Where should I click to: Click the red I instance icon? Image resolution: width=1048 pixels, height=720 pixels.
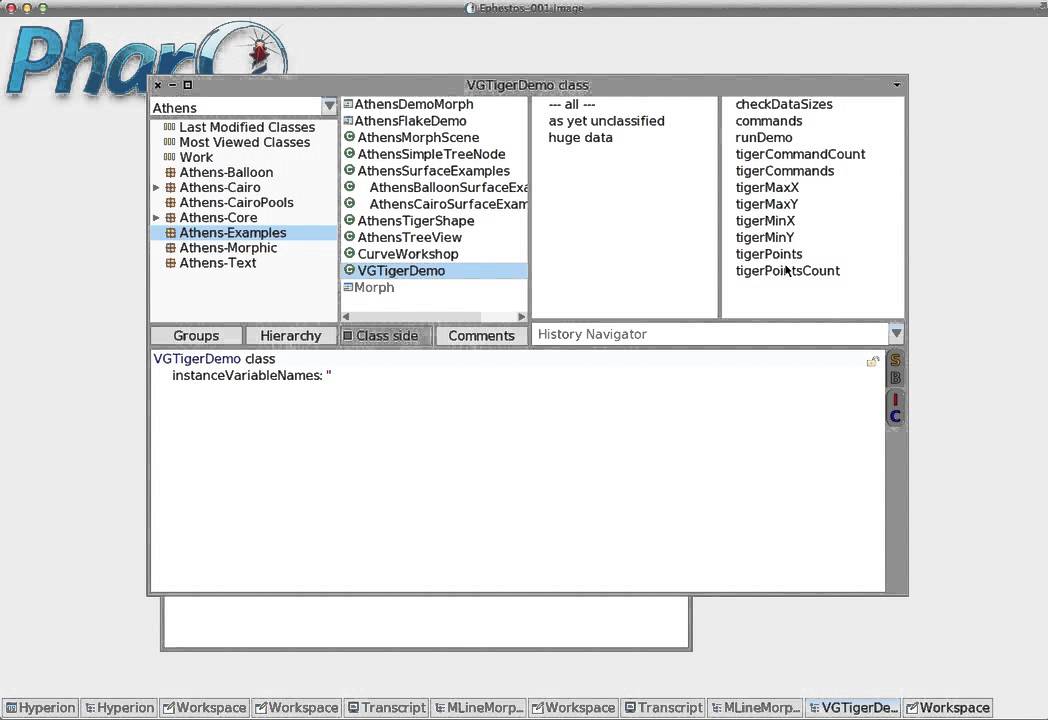point(896,399)
